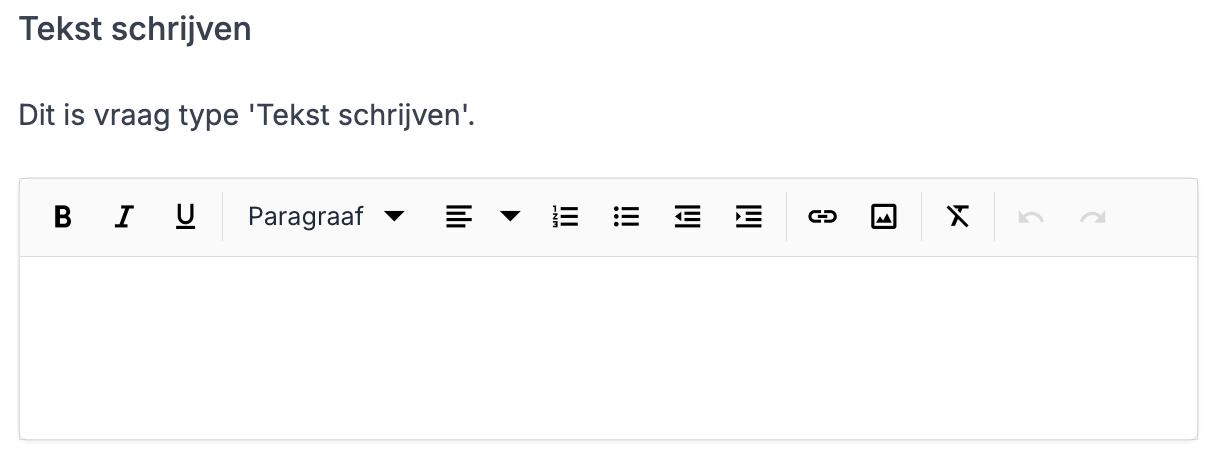
Task: Expand the text alignment options arrow
Action: click(x=510, y=216)
